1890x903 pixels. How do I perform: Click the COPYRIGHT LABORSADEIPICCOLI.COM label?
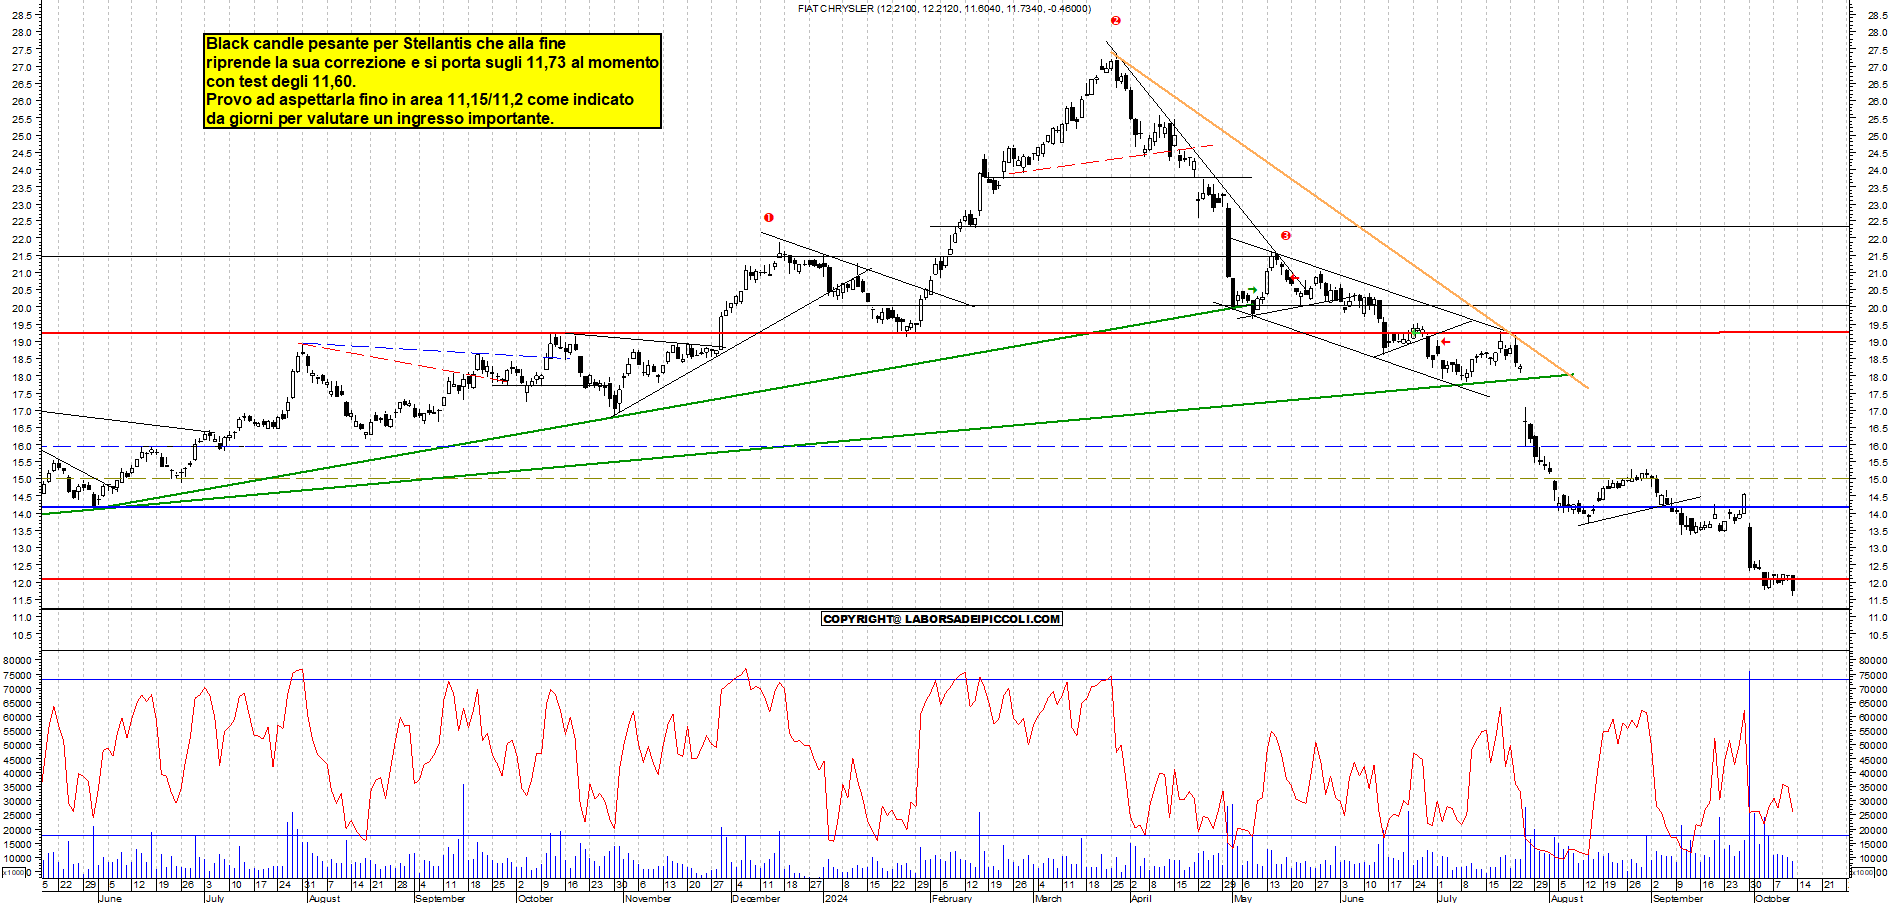tap(941, 619)
